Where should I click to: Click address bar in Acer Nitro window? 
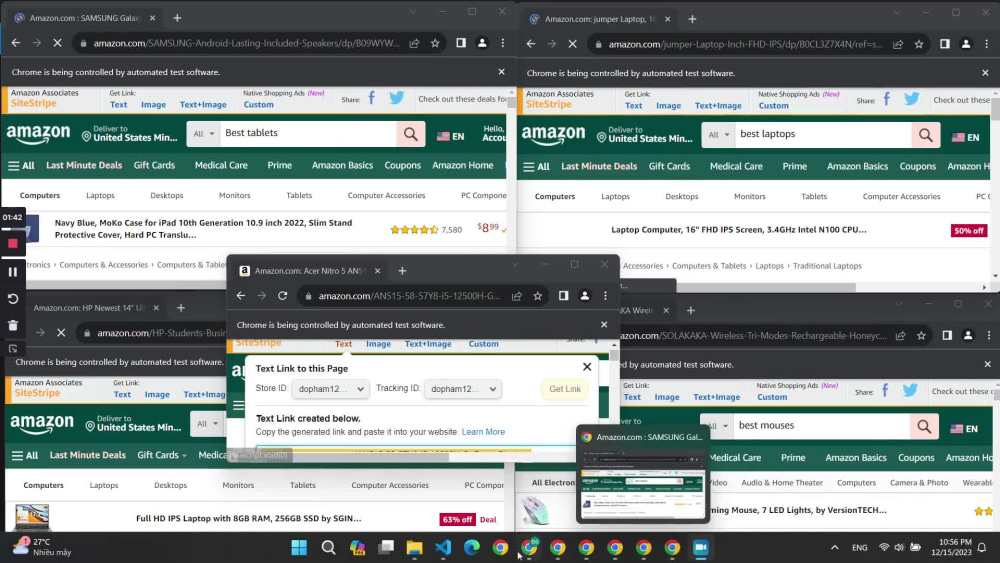click(x=409, y=296)
